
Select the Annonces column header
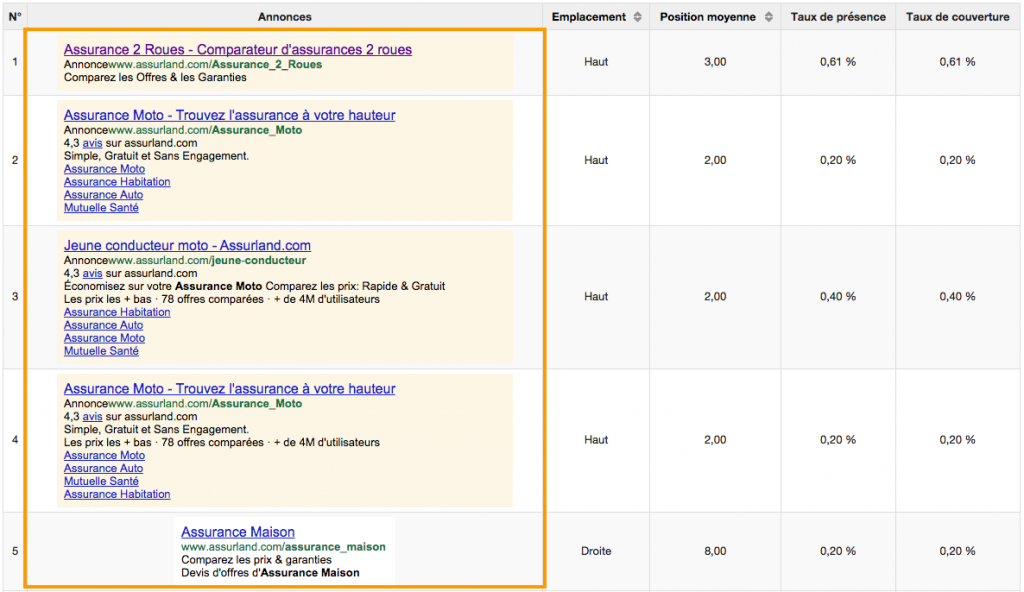(x=285, y=17)
